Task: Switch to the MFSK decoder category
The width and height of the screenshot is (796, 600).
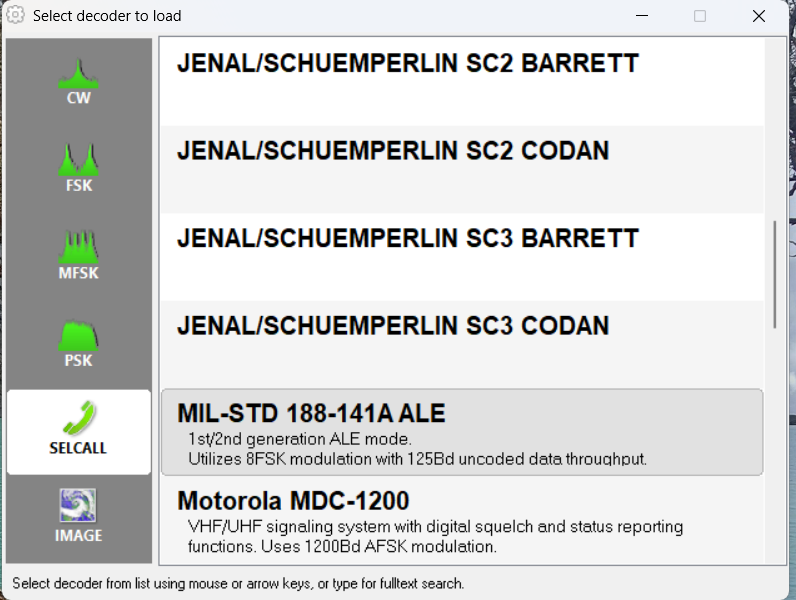Action: (x=78, y=246)
